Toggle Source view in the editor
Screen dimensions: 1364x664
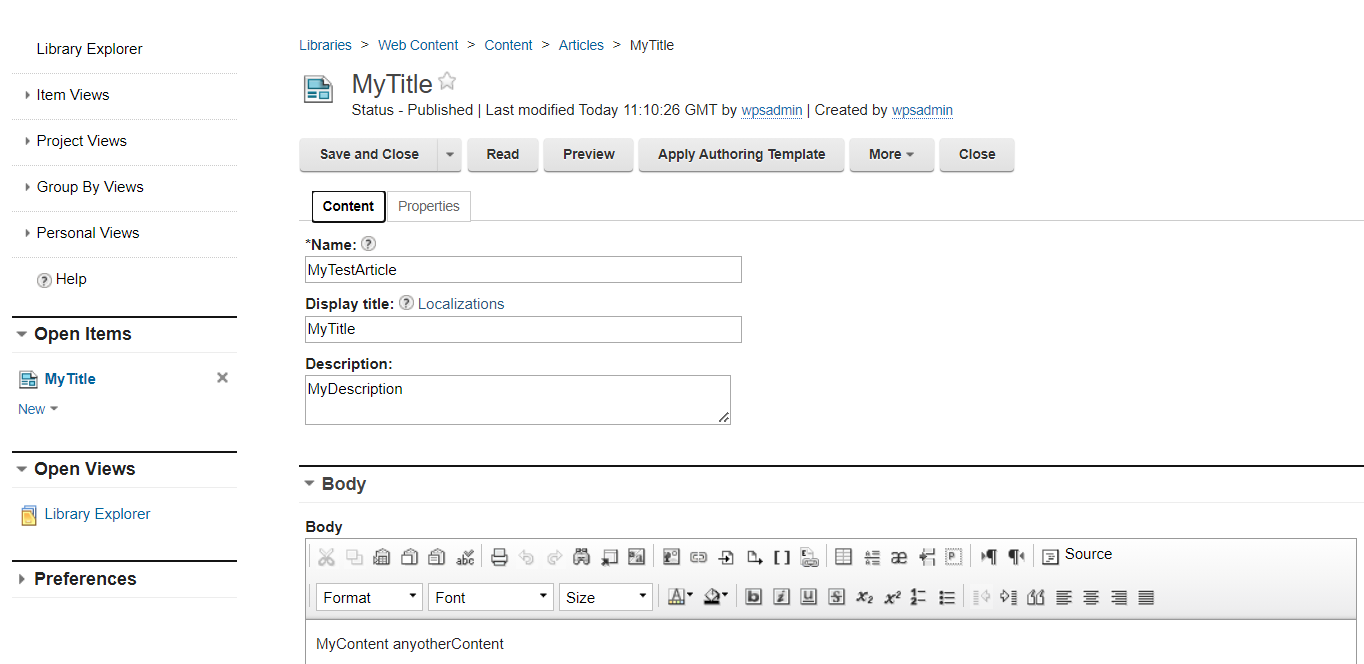pyautogui.click(x=1077, y=555)
